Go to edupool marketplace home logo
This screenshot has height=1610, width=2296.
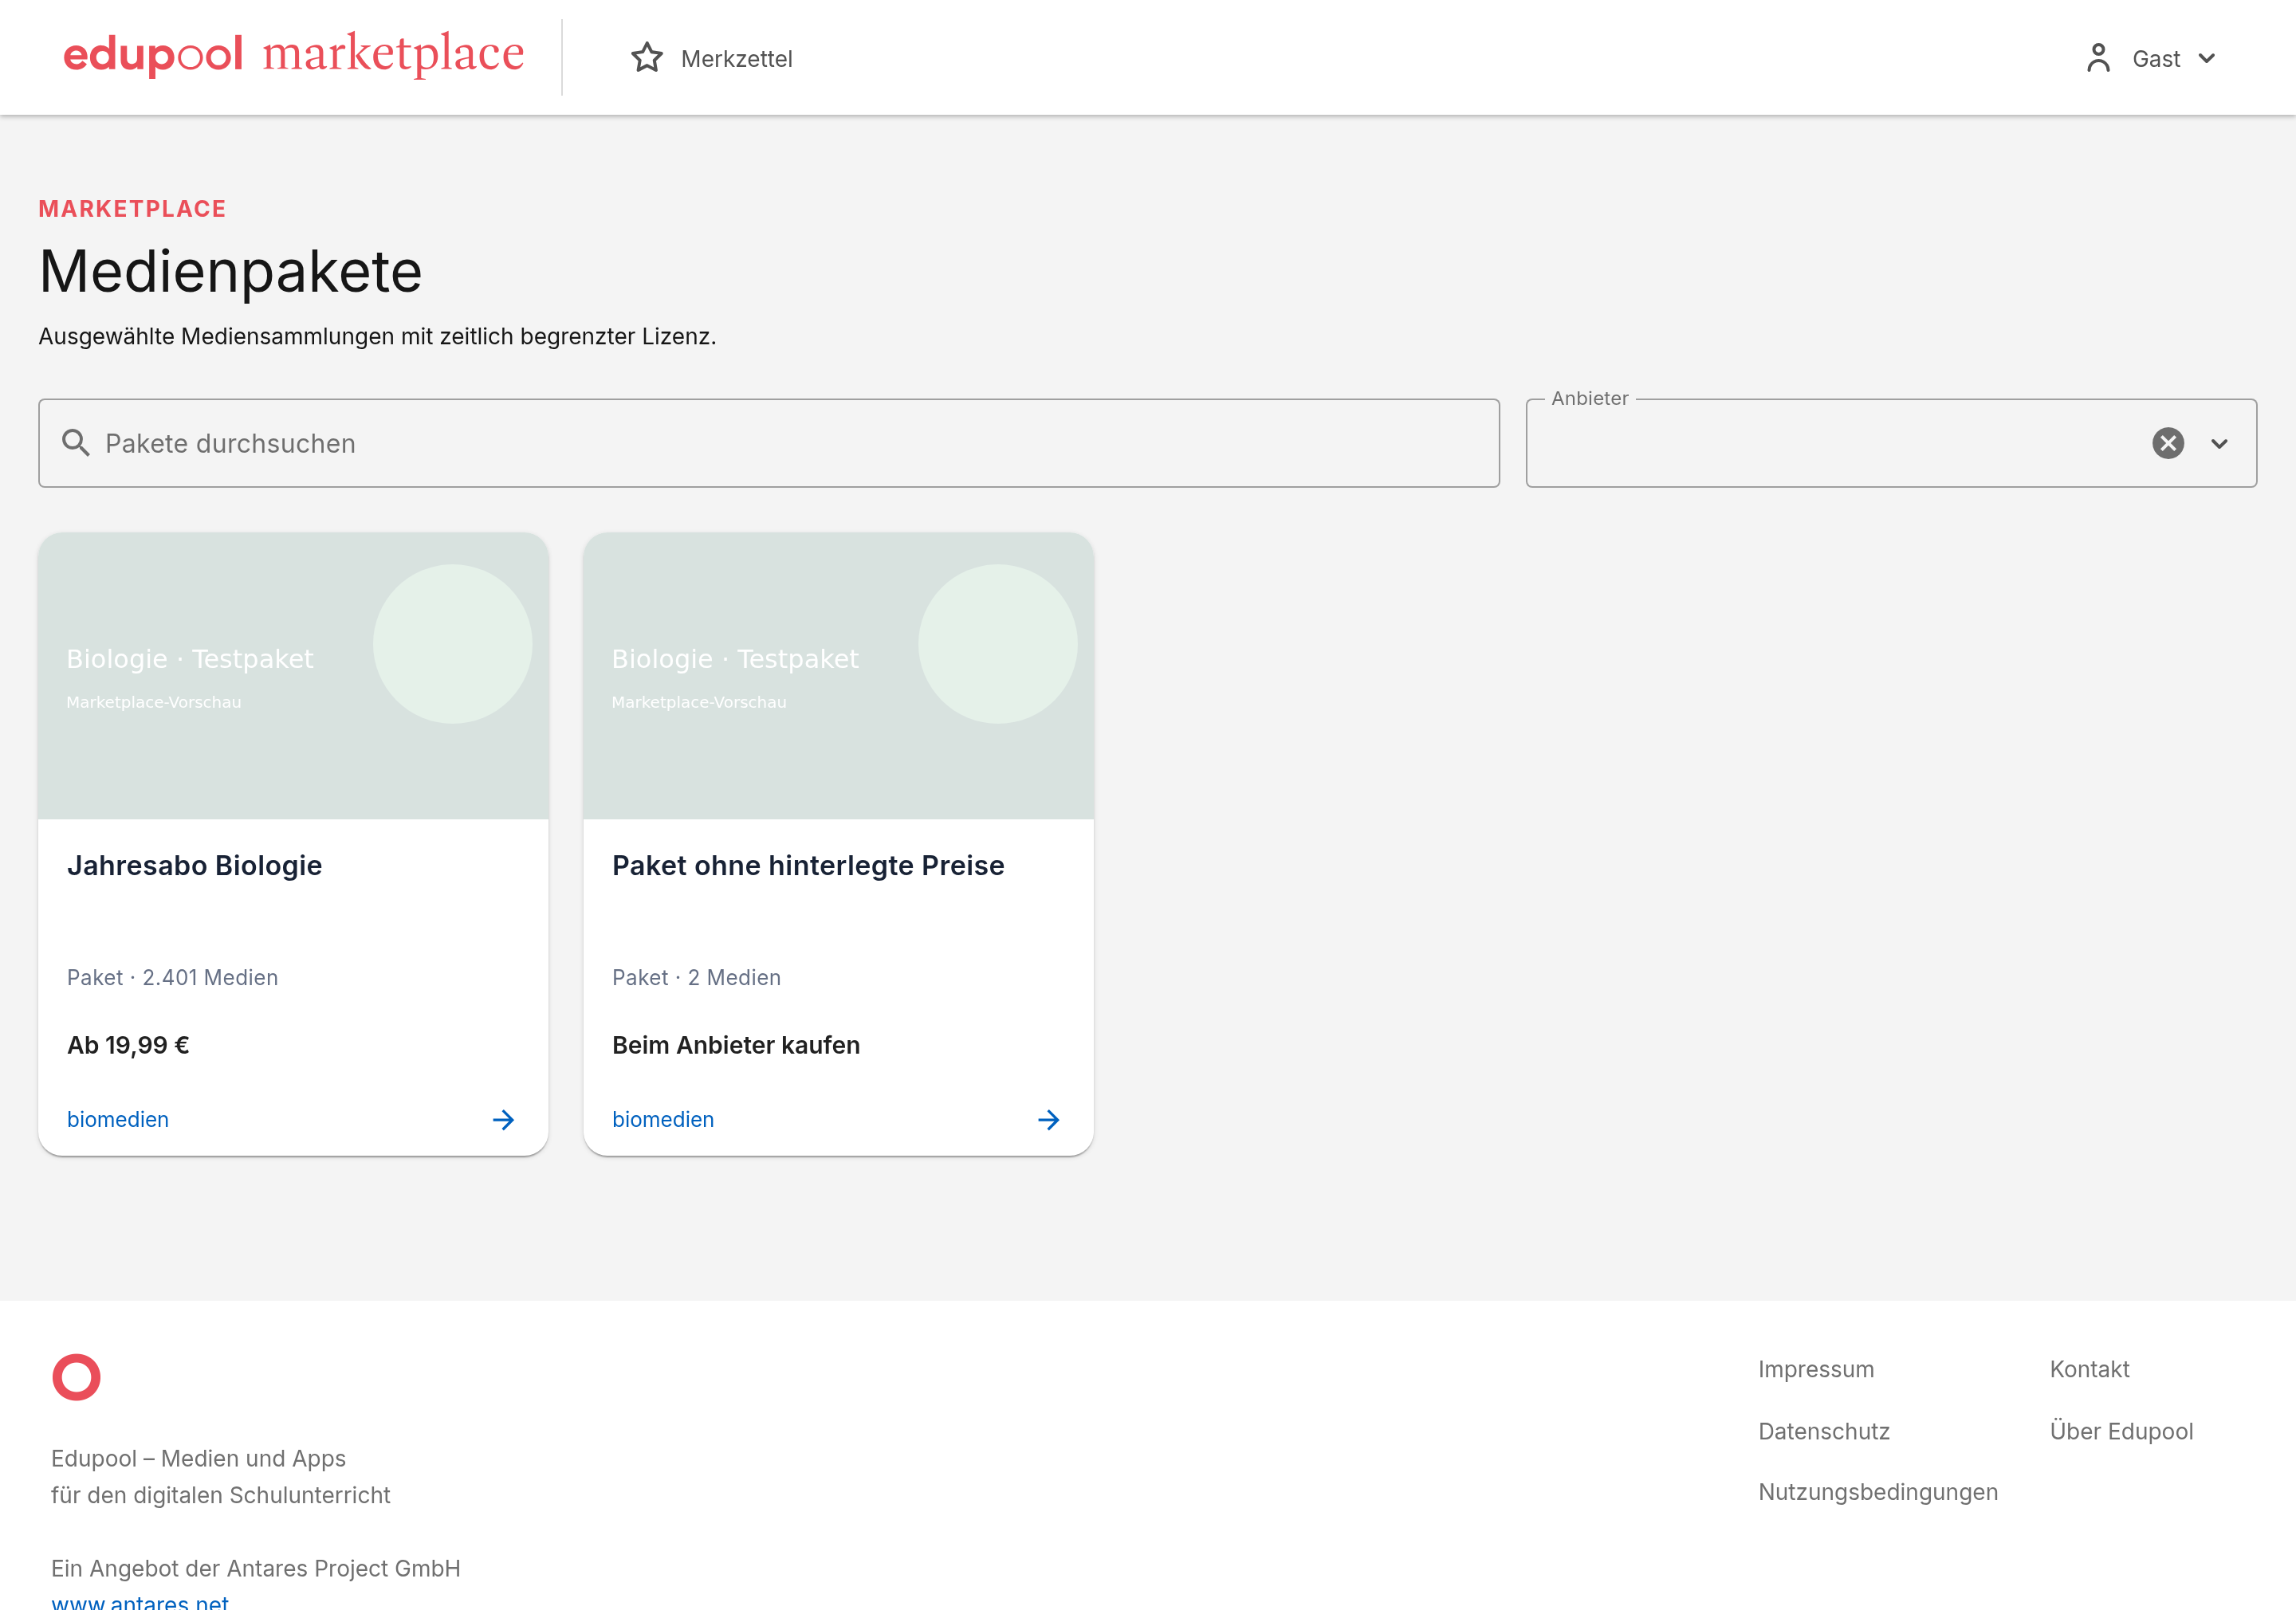(293, 54)
